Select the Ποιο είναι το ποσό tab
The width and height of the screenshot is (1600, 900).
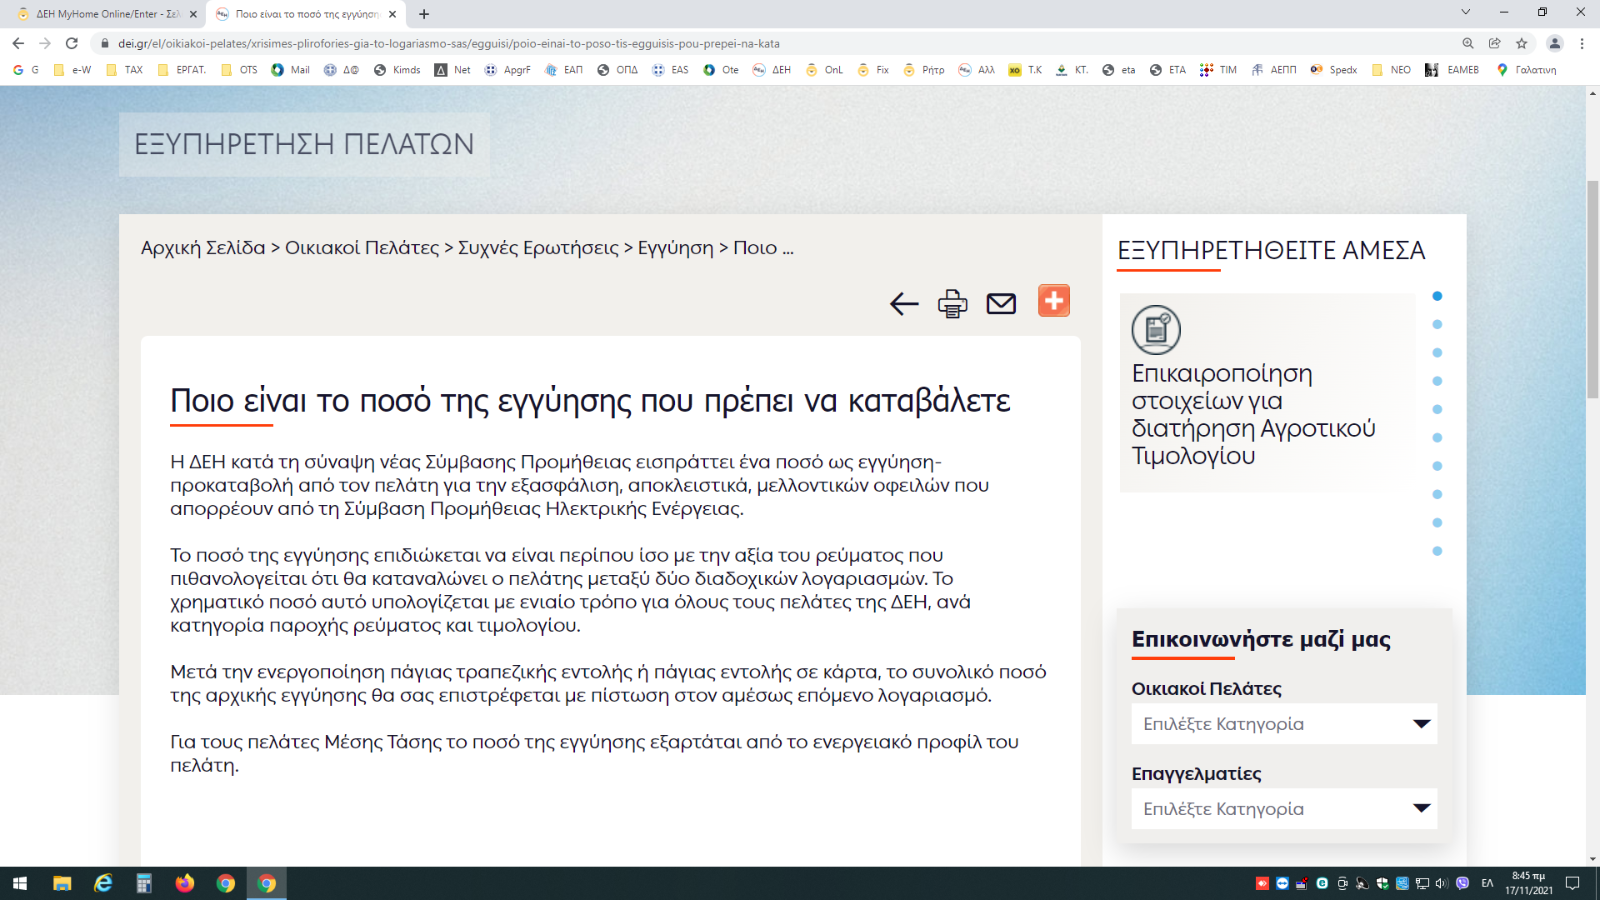[307, 14]
